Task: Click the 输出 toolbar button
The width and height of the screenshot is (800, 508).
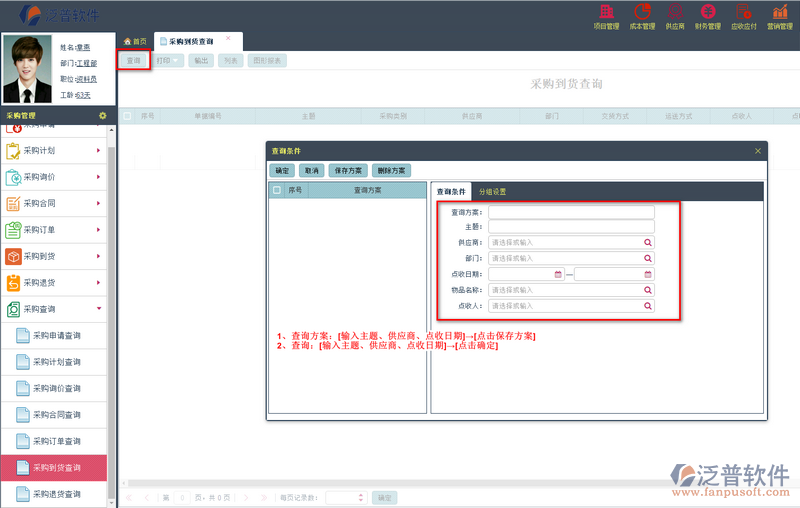Action: 201,61
